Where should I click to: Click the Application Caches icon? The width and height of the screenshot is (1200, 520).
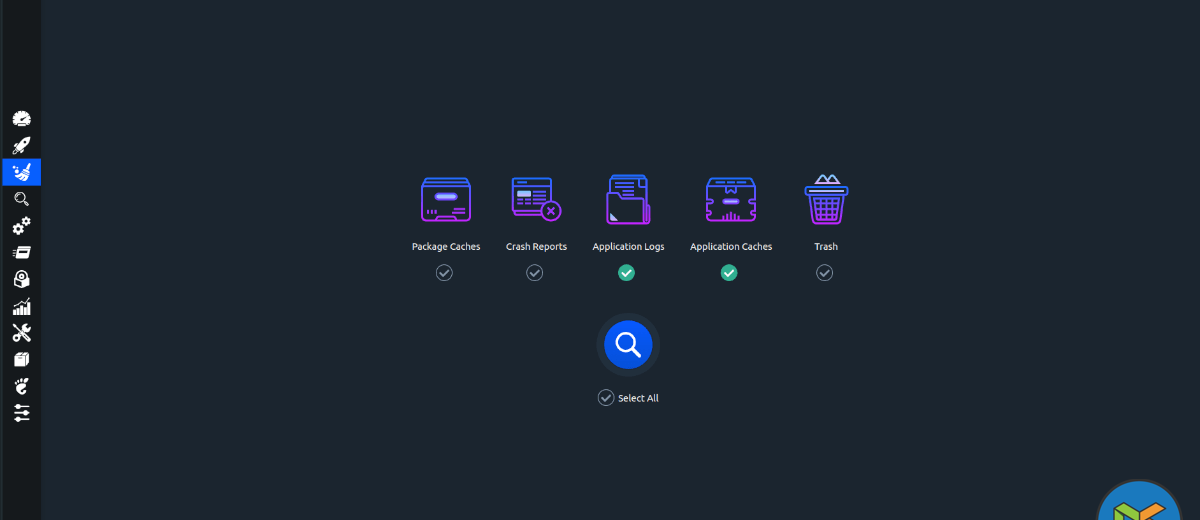[731, 199]
